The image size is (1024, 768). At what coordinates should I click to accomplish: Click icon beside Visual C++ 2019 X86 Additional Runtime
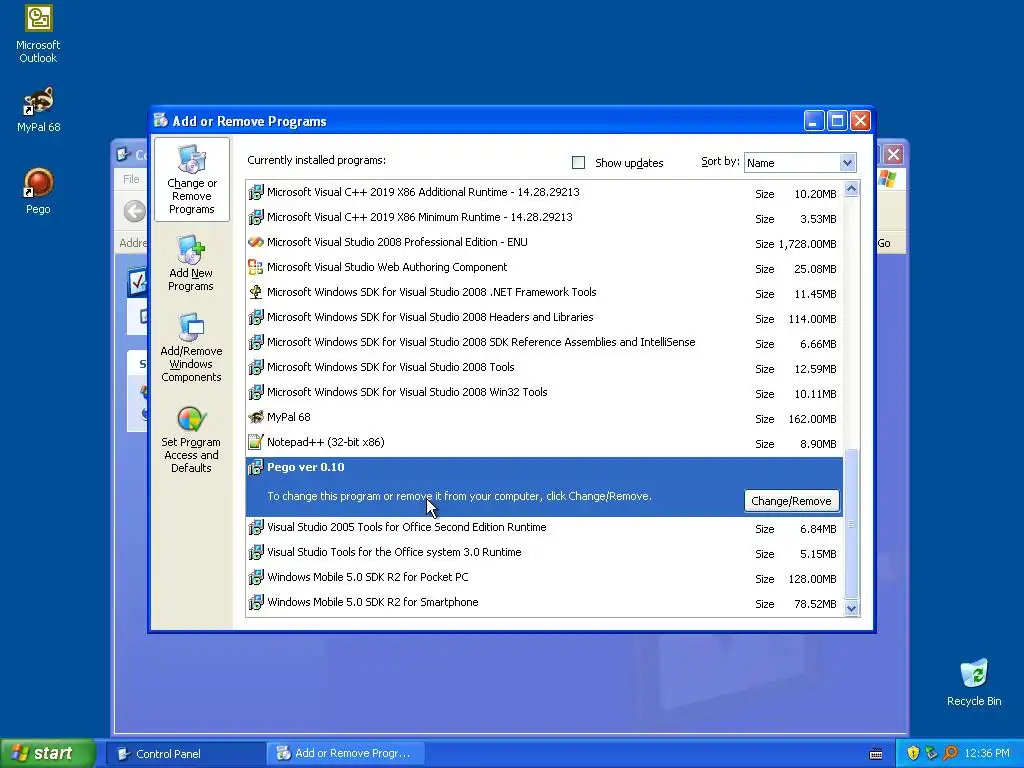tap(256, 193)
